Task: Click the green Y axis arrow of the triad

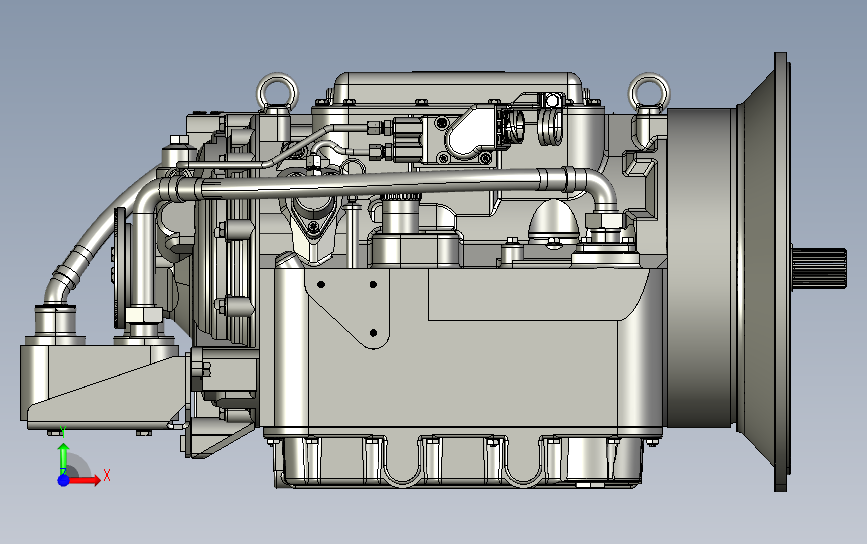Action: click(64, 458)
